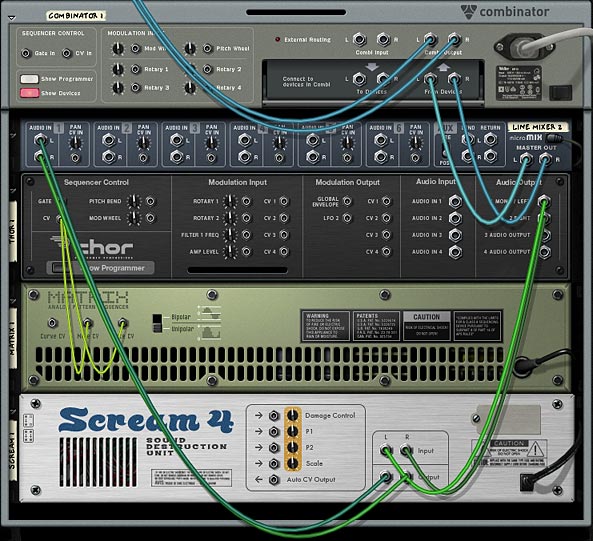The image size is (593, 541).
Task: Adjust the Scream 4 Damage Control trim knob
Action: (x=293, y=415)
